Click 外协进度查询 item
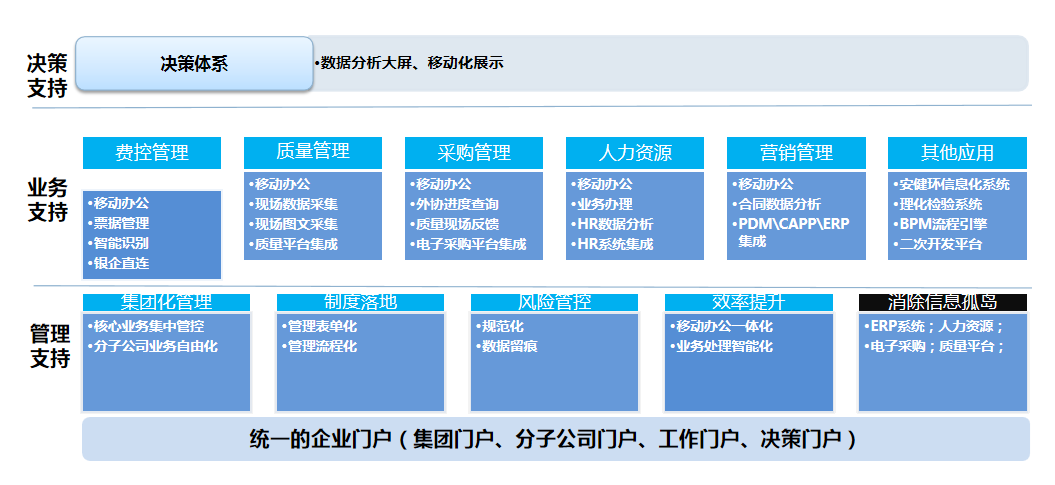Viewport: 1055px width, 485px height. (454, 204)
